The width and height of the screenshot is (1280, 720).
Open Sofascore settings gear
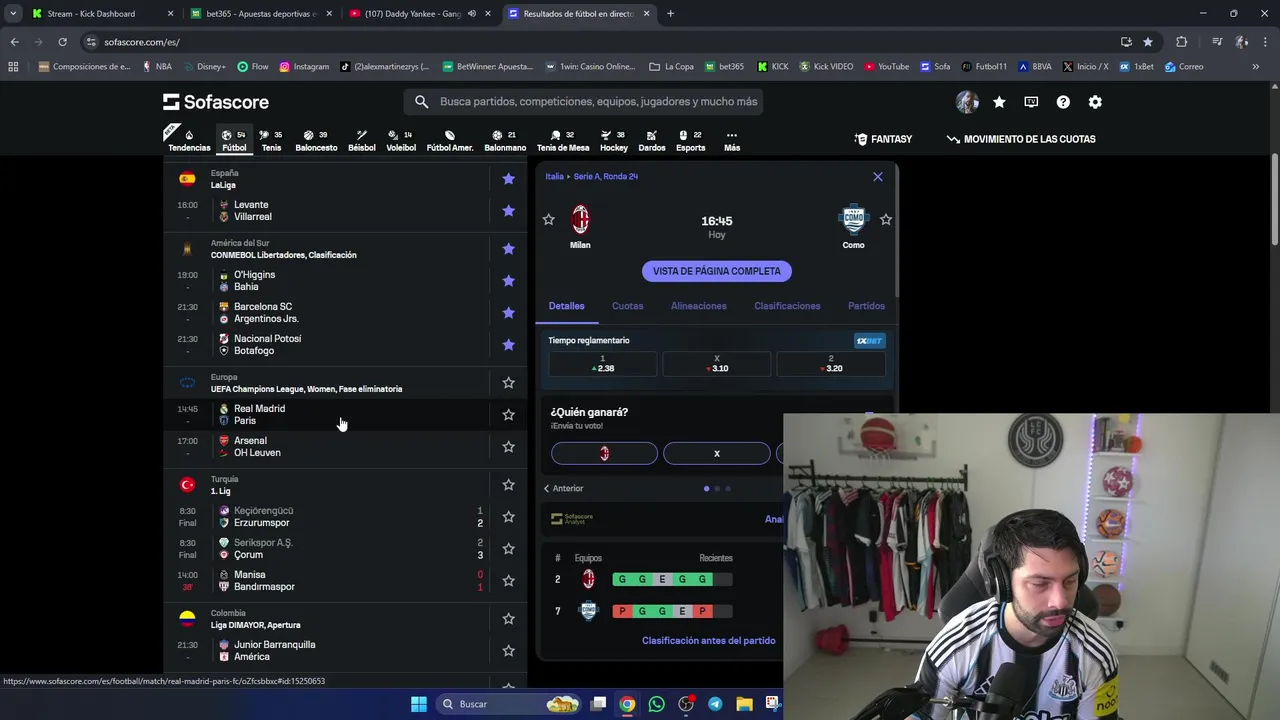click(1095, 102)
